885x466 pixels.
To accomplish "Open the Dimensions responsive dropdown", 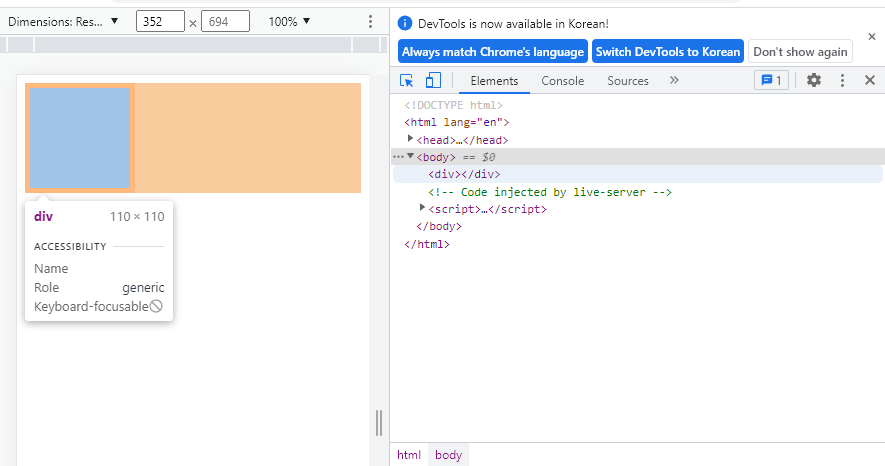I will (x=63, y=21).
